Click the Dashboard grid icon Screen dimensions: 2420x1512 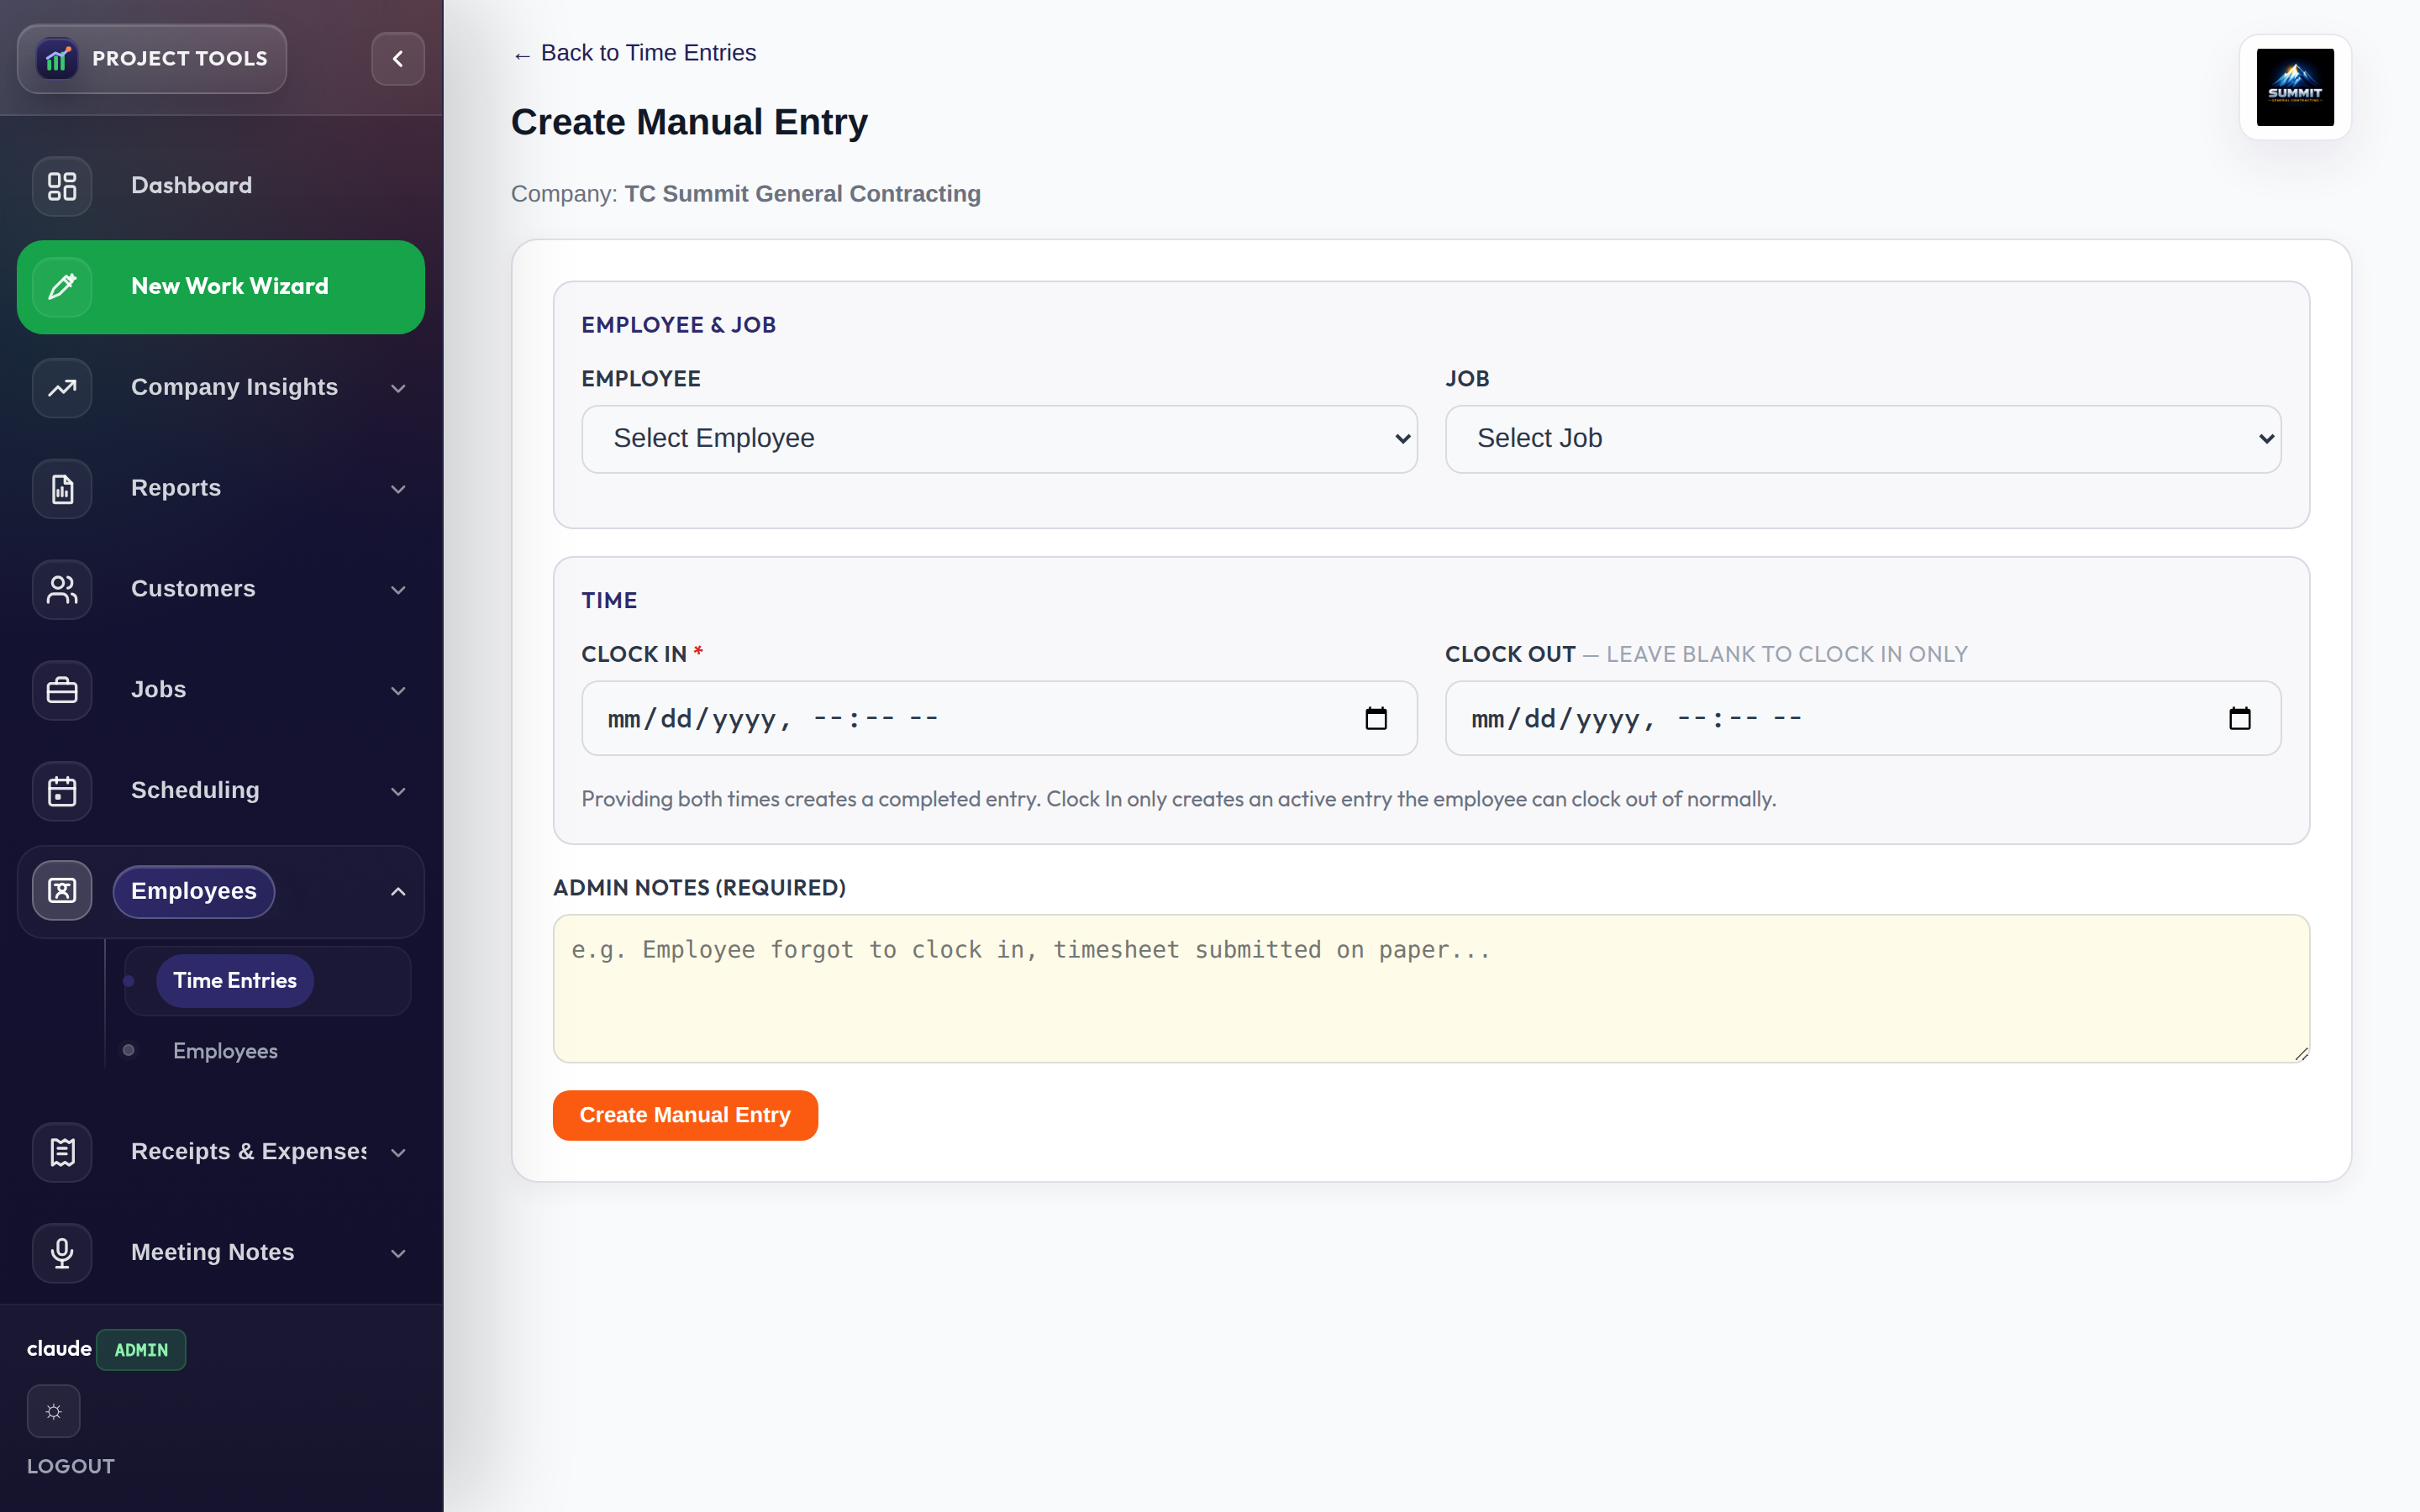pos(62,186)
